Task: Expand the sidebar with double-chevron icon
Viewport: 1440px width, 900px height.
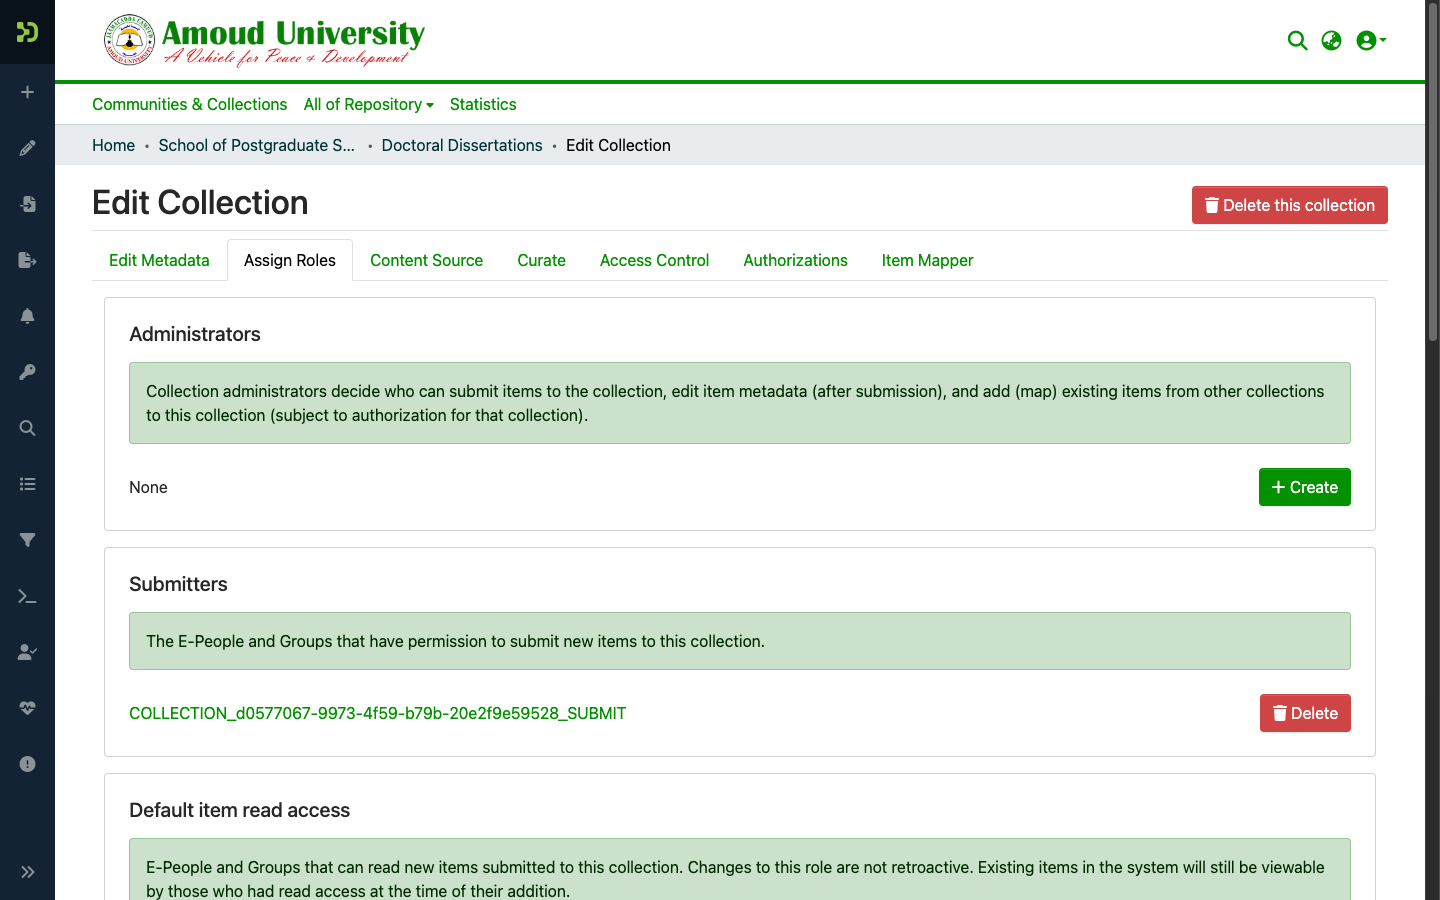Action: 27,872
